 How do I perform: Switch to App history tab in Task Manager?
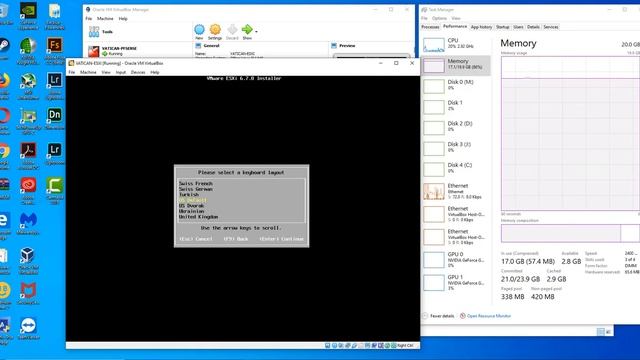point(481,27)
